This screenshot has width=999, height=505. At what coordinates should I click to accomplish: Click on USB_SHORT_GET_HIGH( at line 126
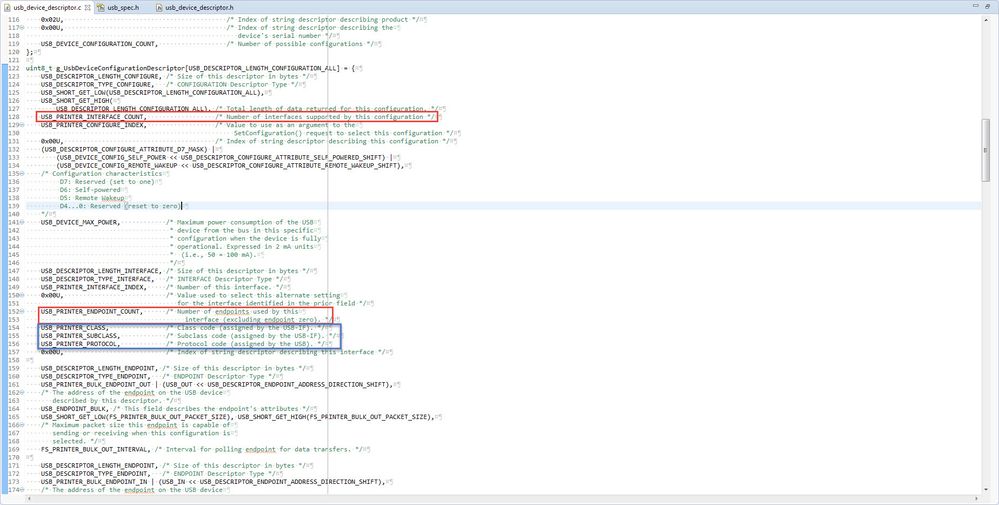pos(76,101)
